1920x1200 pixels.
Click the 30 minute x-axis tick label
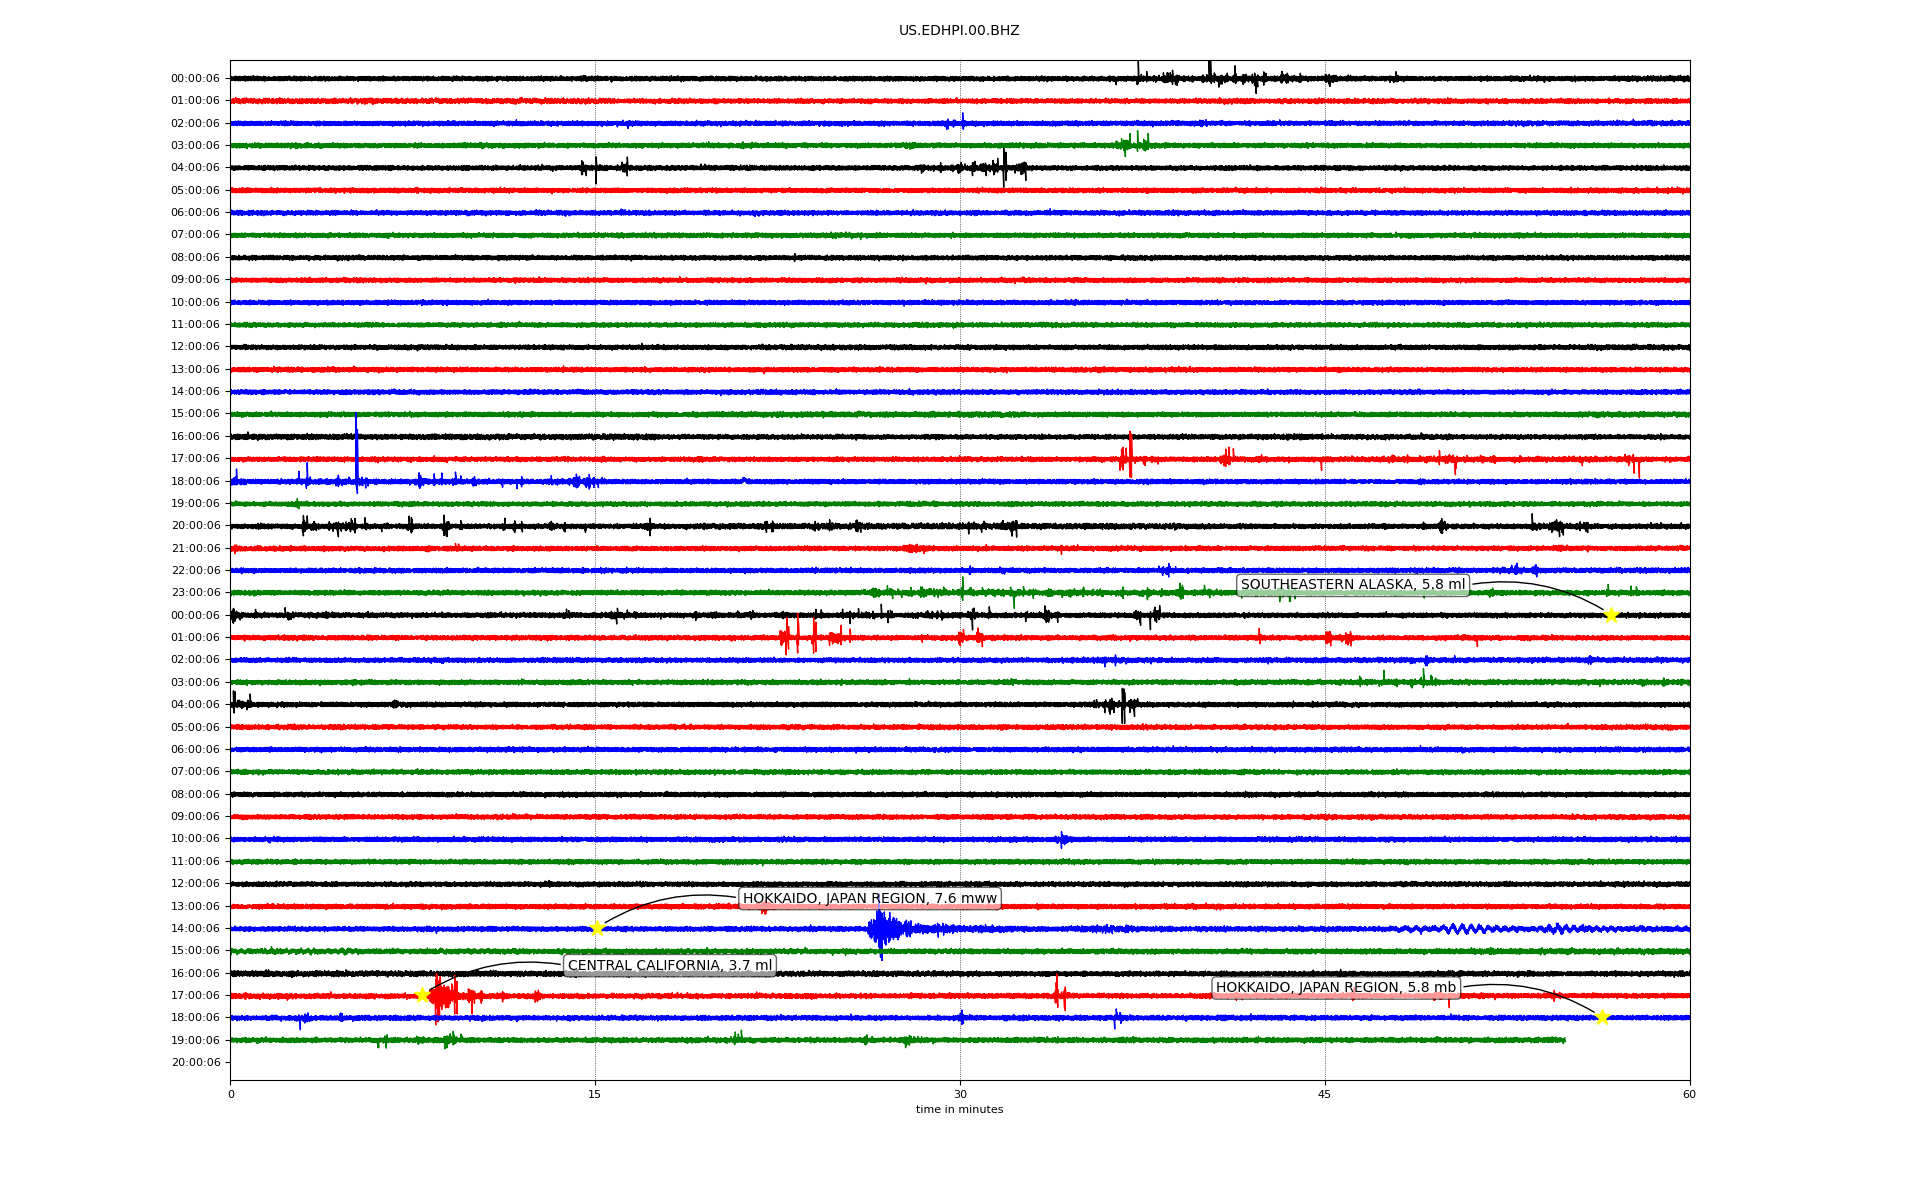point(960,1094)
